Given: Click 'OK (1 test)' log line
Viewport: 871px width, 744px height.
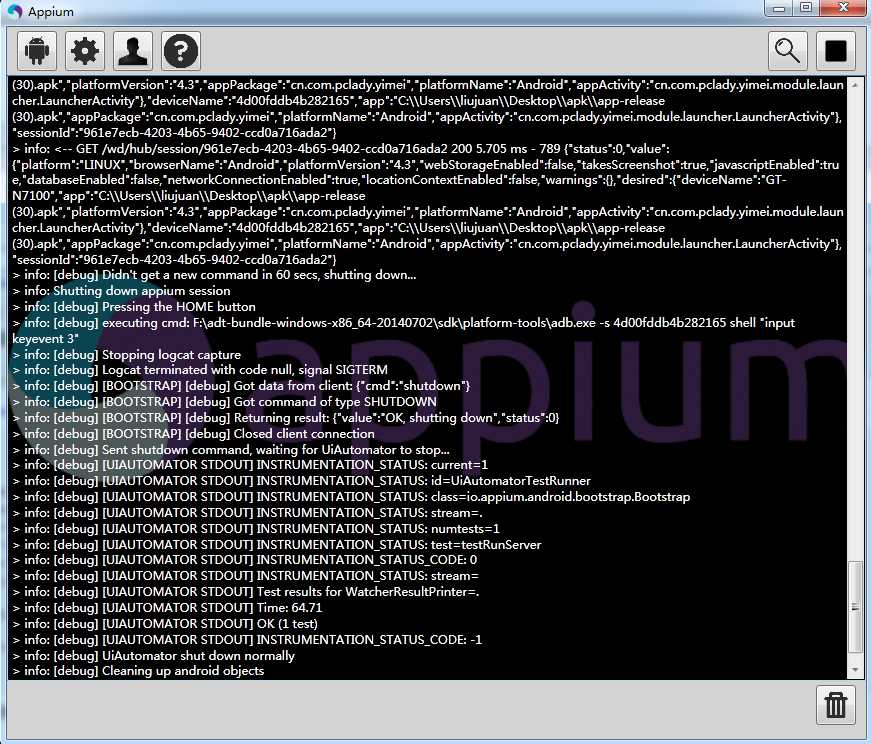Looking at the screenshot, I should [x=165, y=623].
